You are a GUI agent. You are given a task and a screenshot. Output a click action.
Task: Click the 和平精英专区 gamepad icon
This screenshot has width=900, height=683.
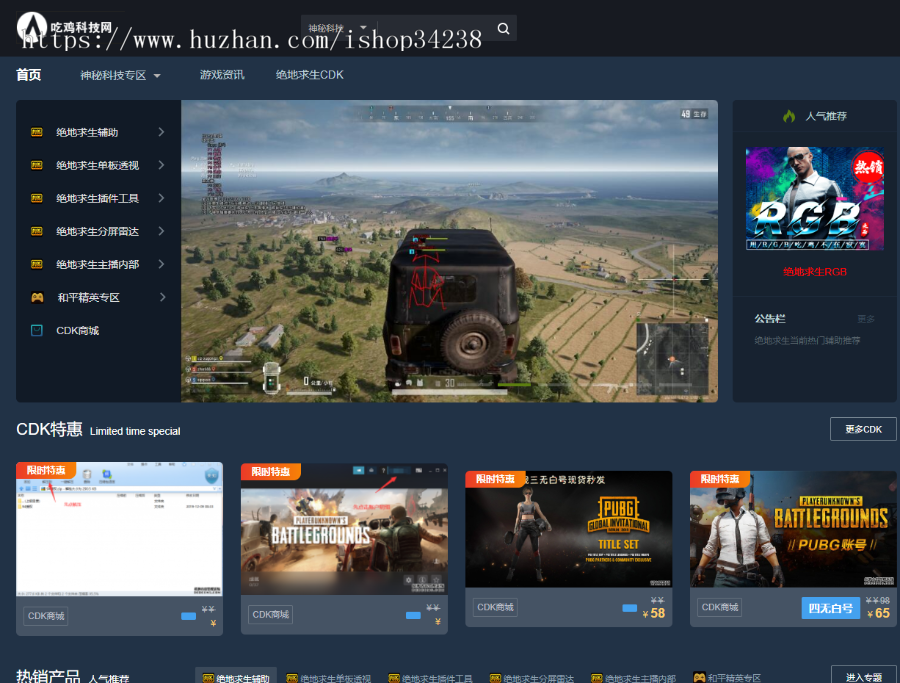point(37,297)
